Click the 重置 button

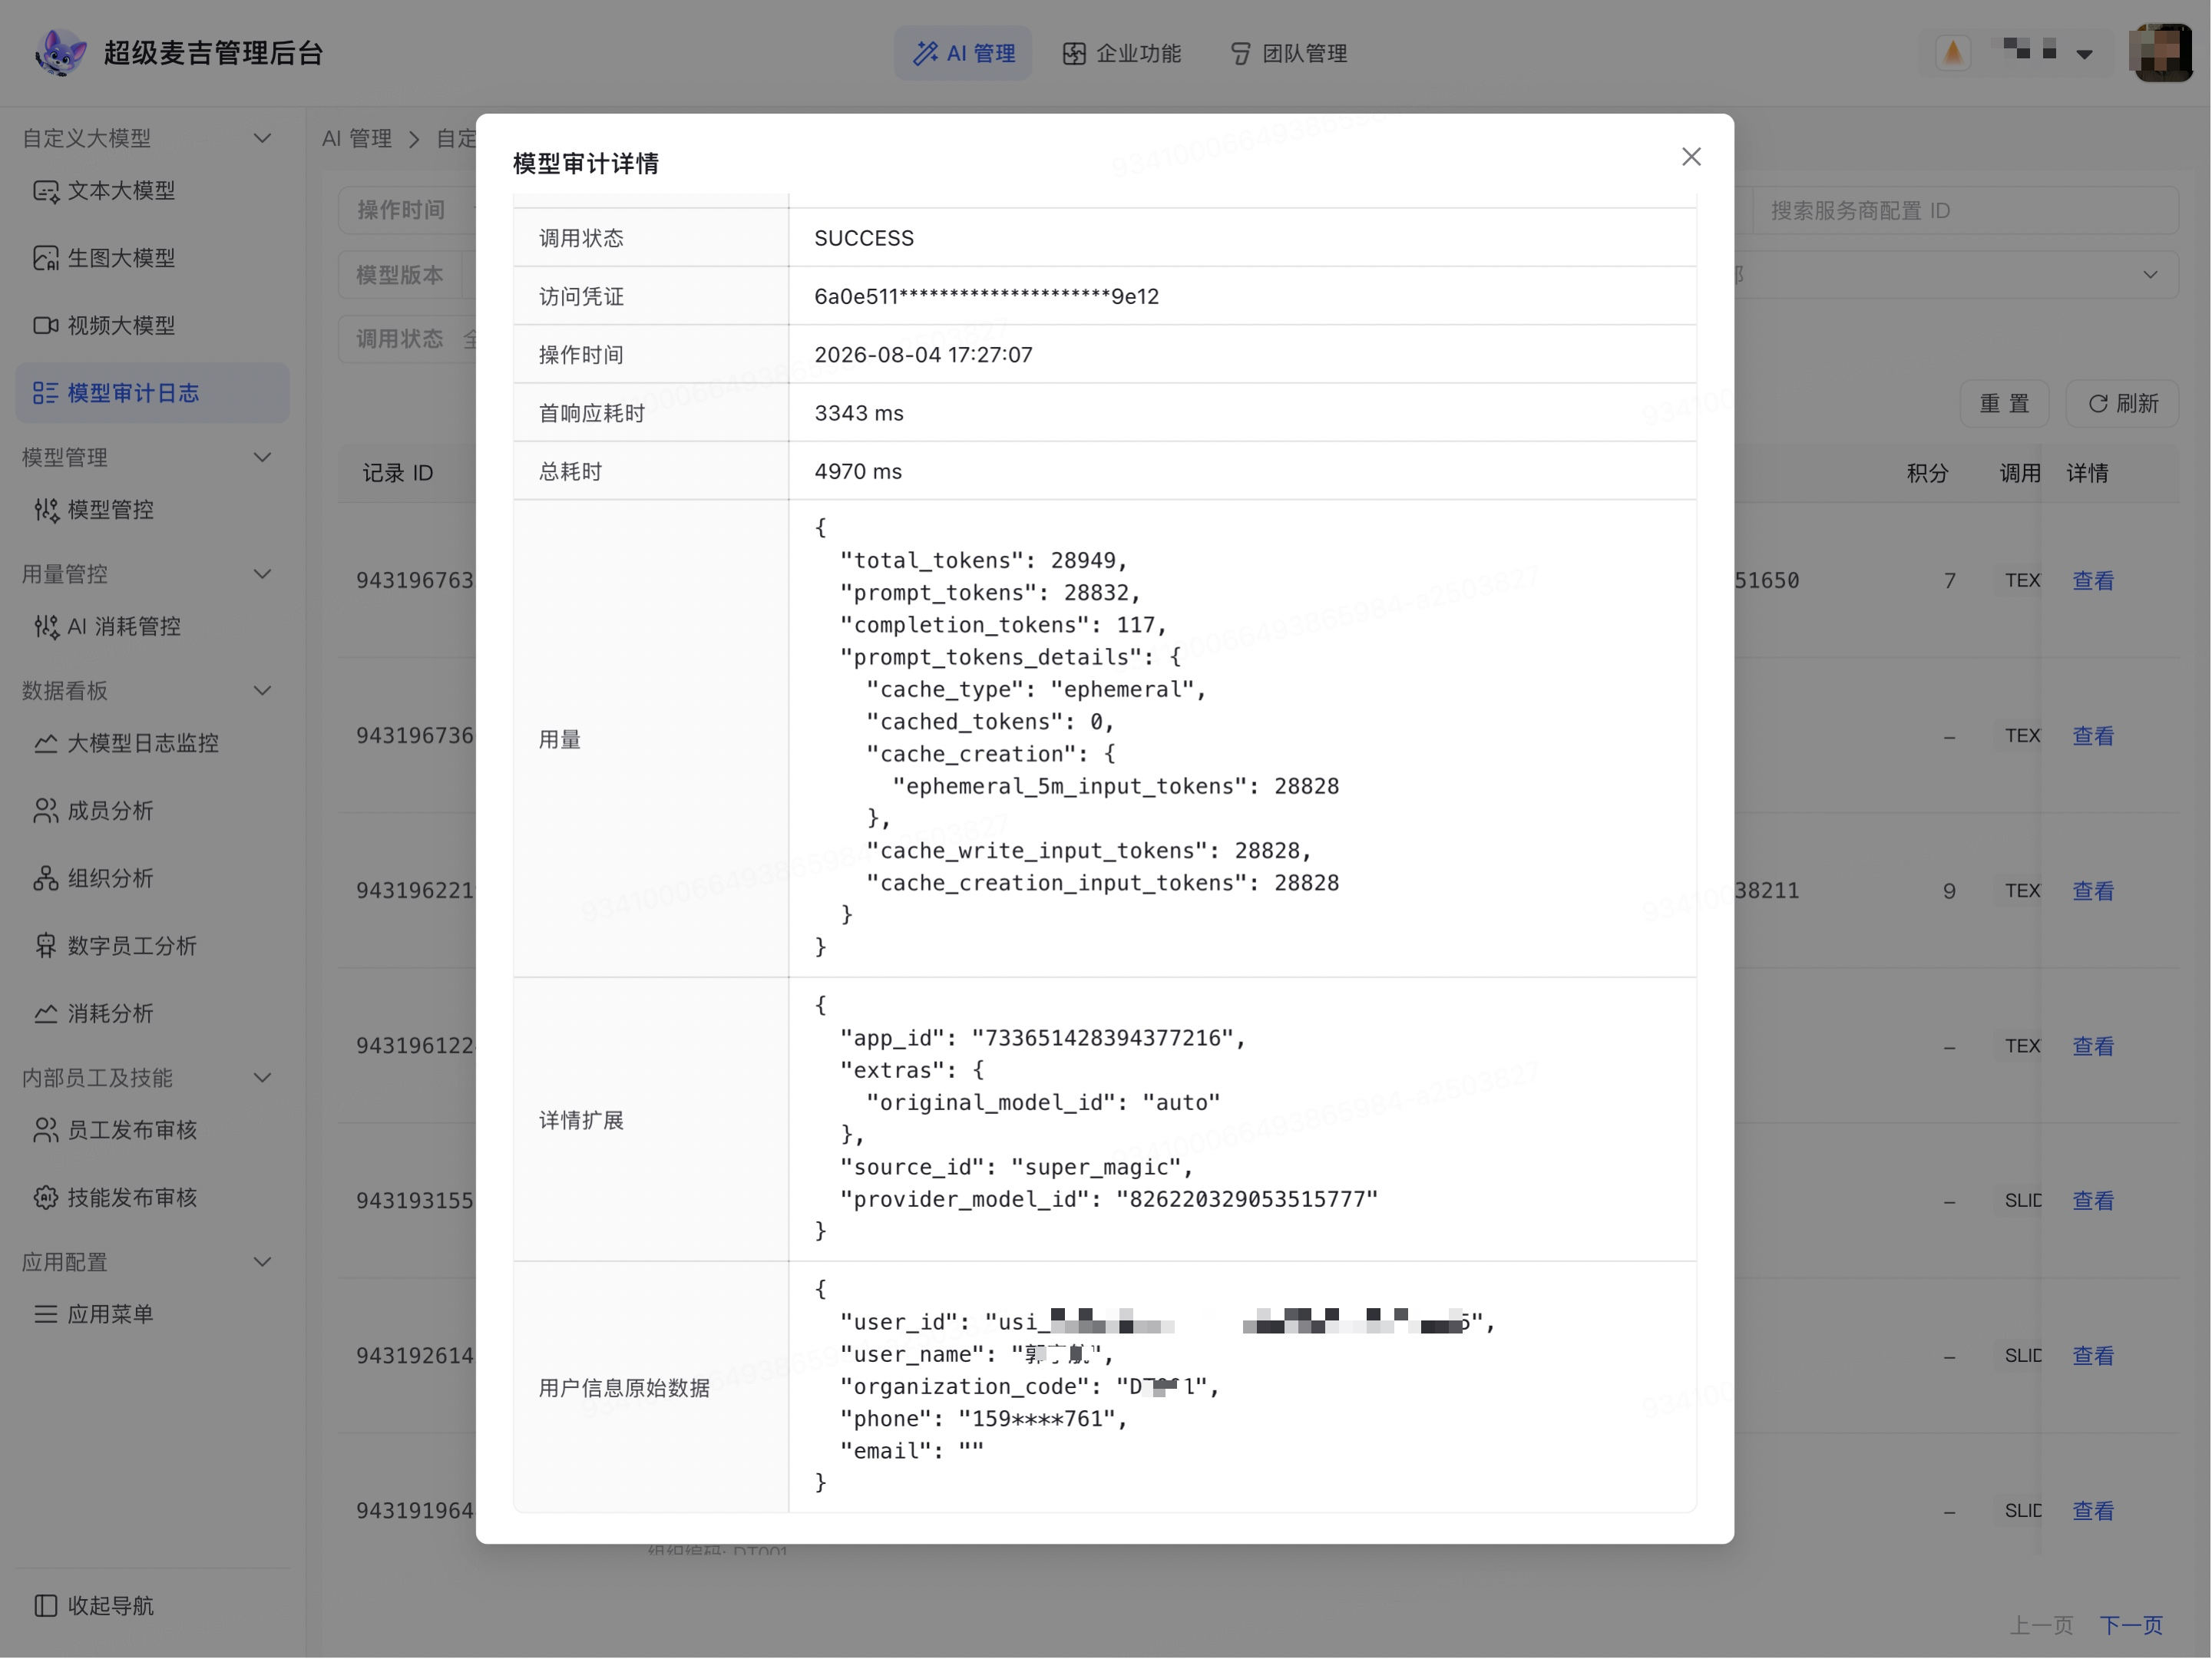point(2004,404)
